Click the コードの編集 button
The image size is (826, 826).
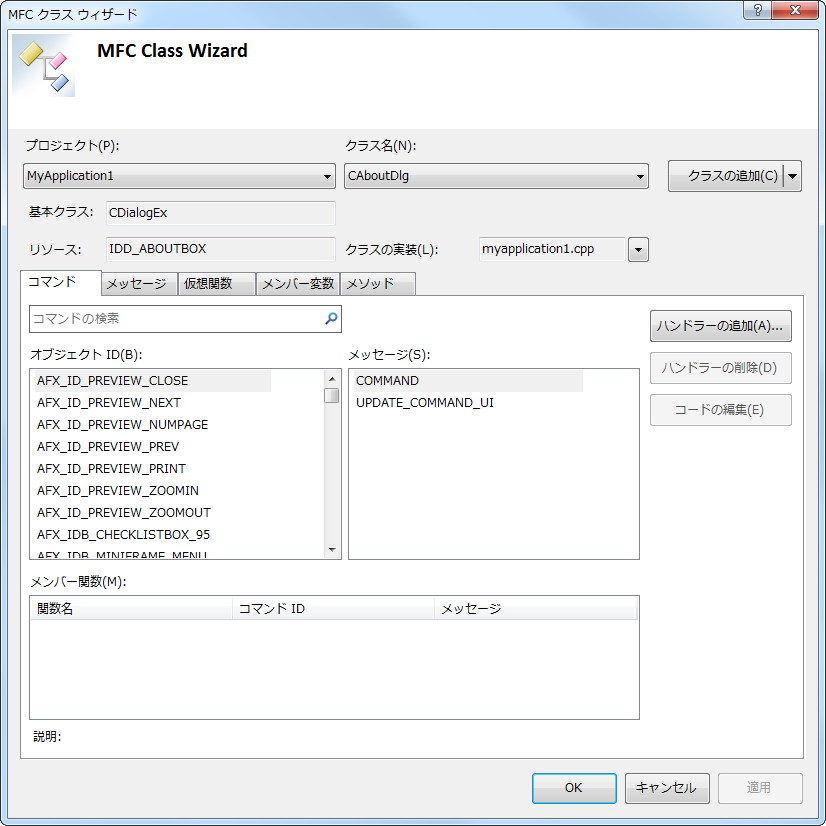(x=720, y=410)
